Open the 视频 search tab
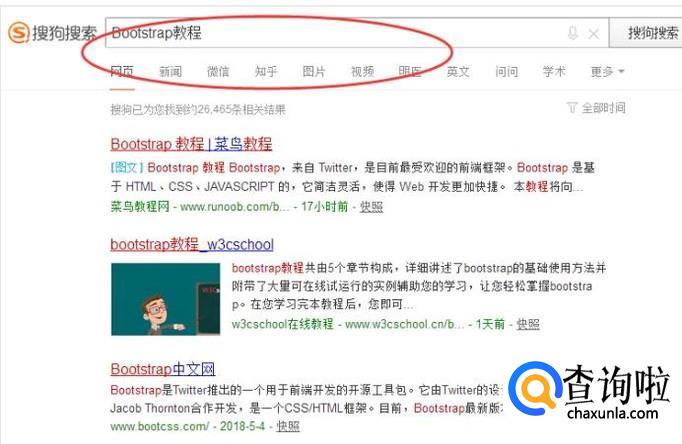Viewport: 682px width, 444px height. (x=362, y=71)
